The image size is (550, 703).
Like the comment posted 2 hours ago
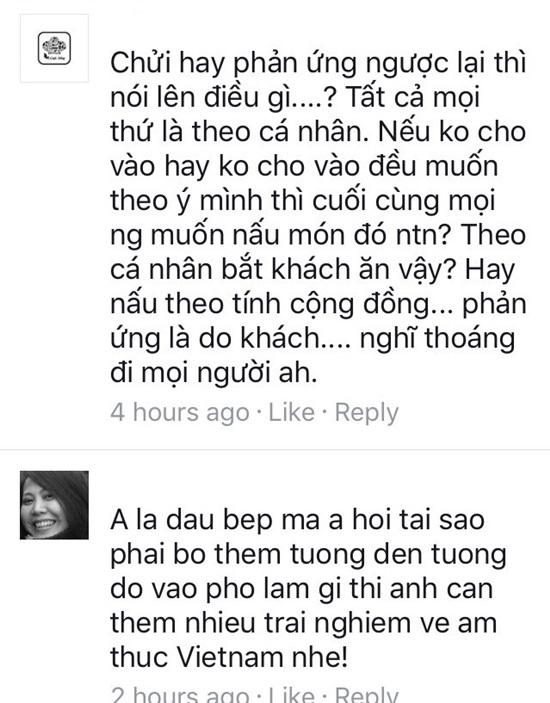click(x=291, y=694)
